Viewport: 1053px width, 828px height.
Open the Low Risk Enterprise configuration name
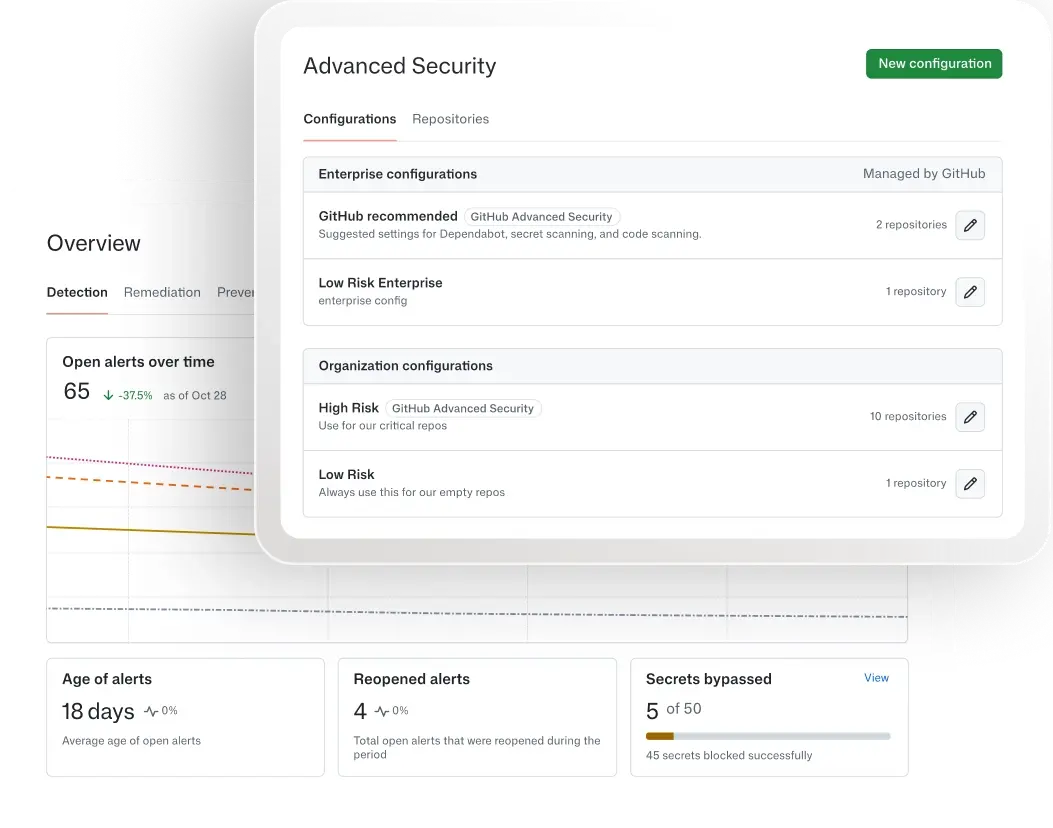point(380,283)
